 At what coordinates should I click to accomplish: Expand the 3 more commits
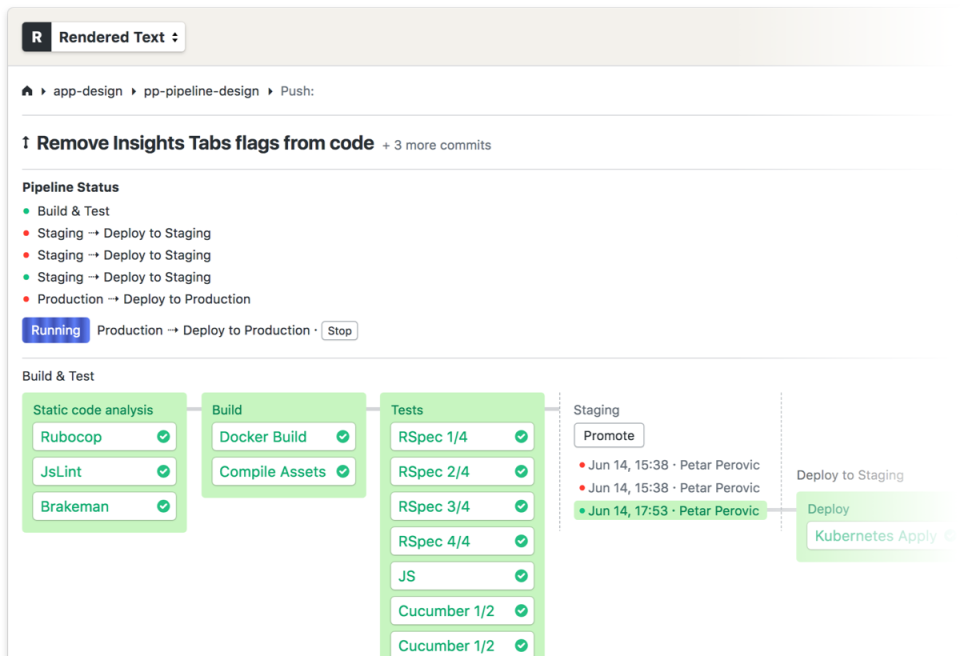436,145
